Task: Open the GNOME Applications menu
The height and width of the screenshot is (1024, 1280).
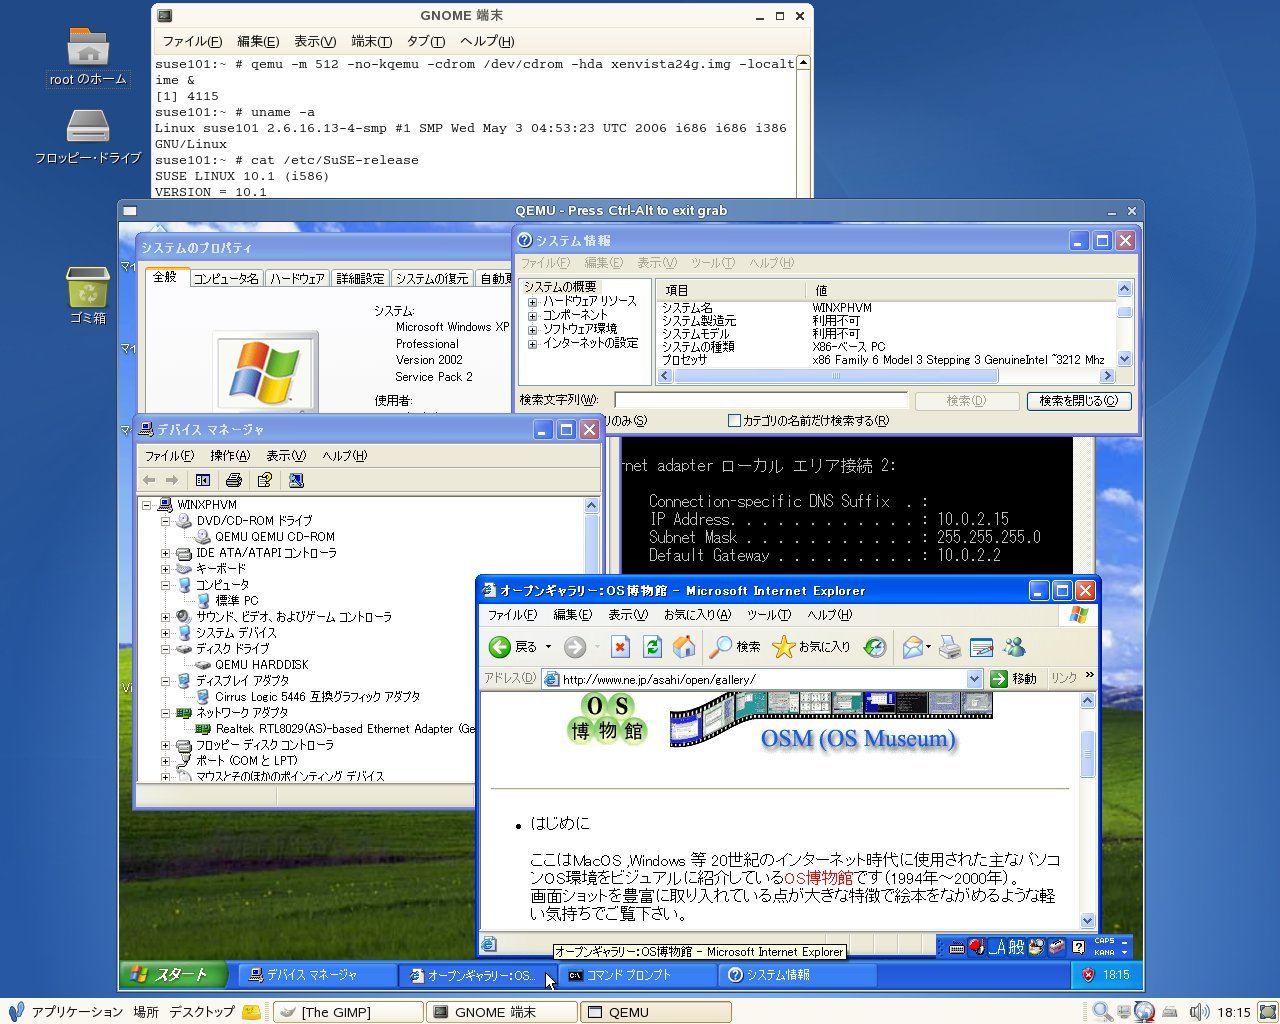Action: point(76,1012)
